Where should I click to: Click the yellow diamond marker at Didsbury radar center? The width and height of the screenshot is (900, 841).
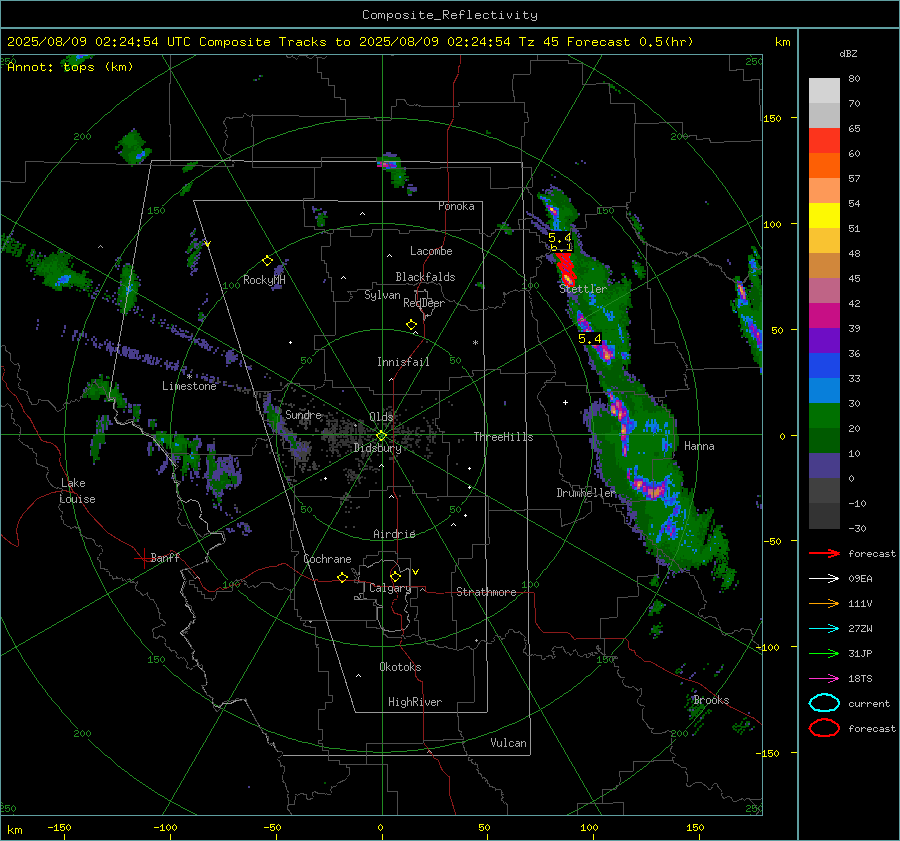tap(382, 435)
